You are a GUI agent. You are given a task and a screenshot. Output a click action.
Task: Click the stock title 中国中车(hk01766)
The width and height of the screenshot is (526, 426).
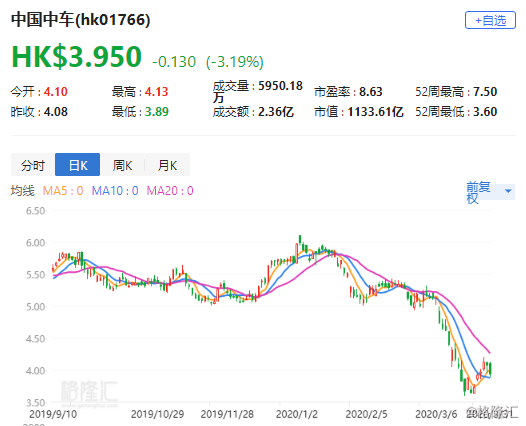point(81,20)
